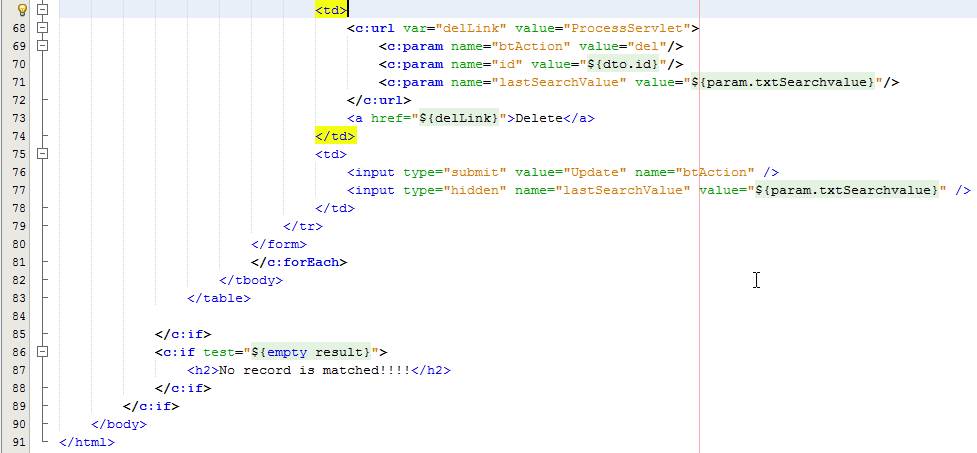Click the closing </body> tag

[119, 424]
